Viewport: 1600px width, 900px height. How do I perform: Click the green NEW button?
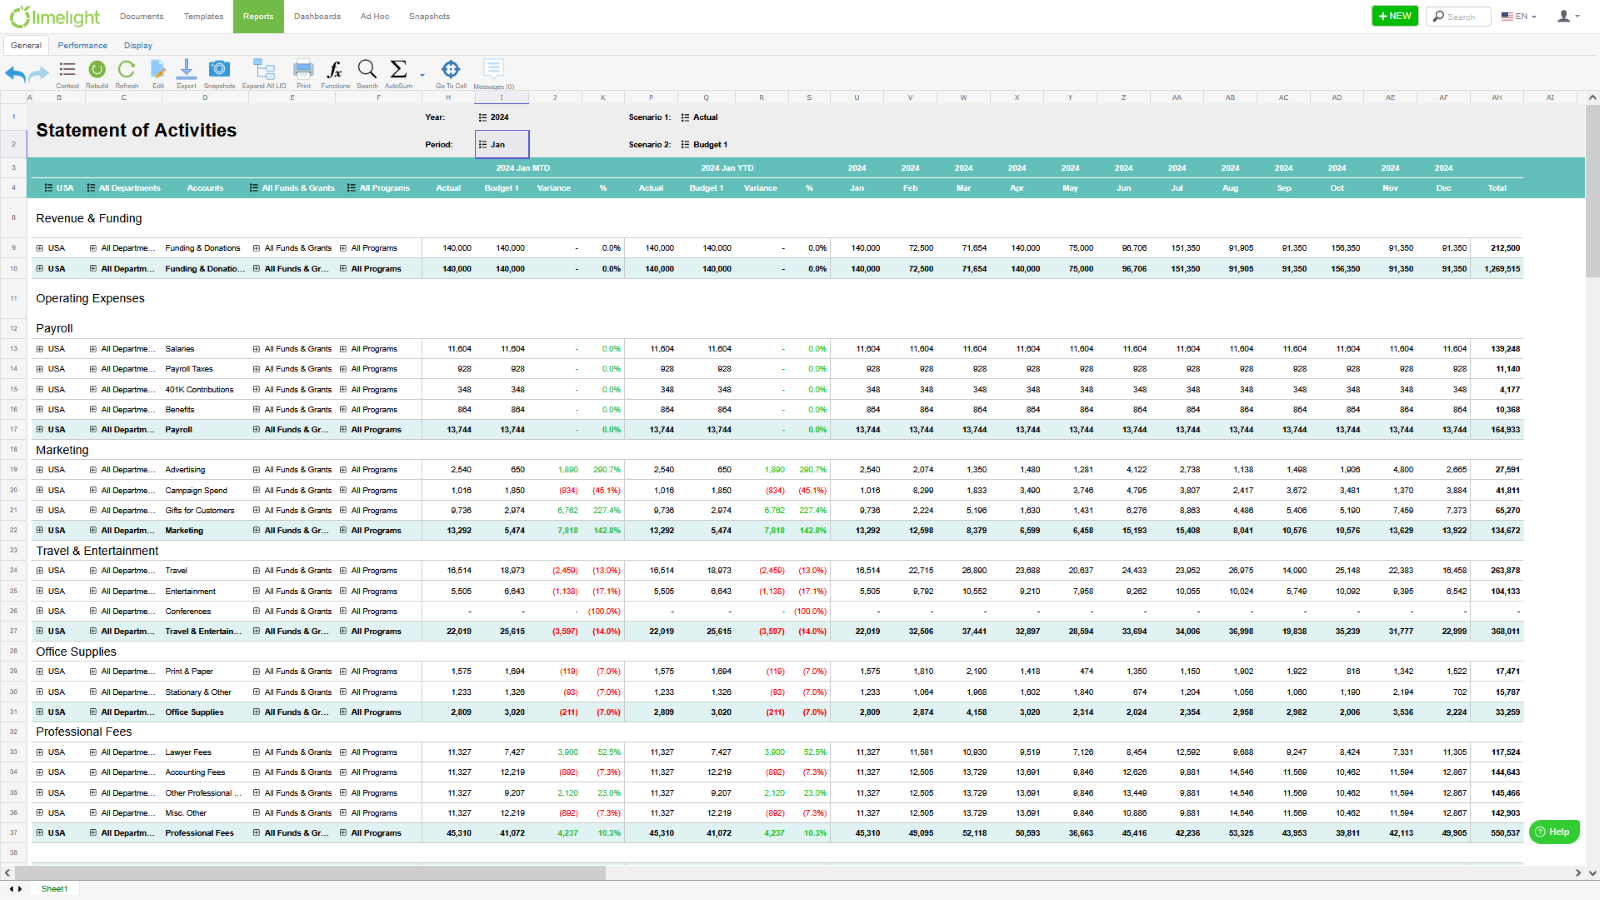(1394, 16)
